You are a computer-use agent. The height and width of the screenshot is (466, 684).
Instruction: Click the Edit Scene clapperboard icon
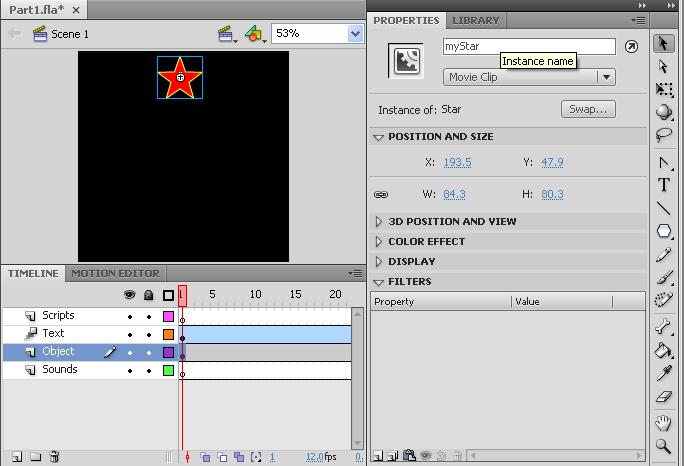coord(226,34)
